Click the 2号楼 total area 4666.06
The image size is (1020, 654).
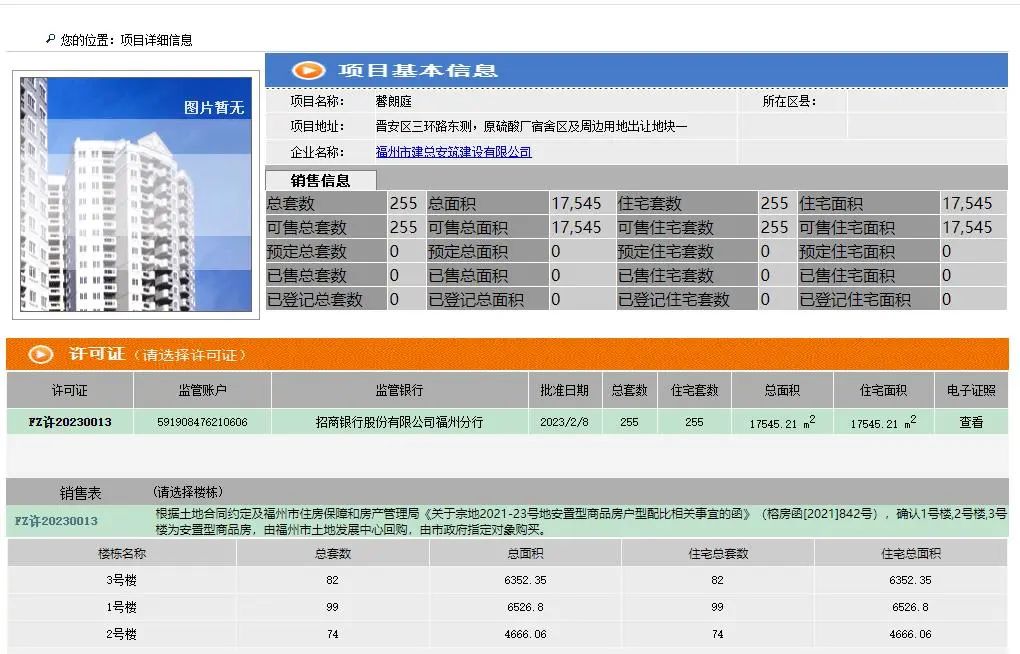click(525, 634)
